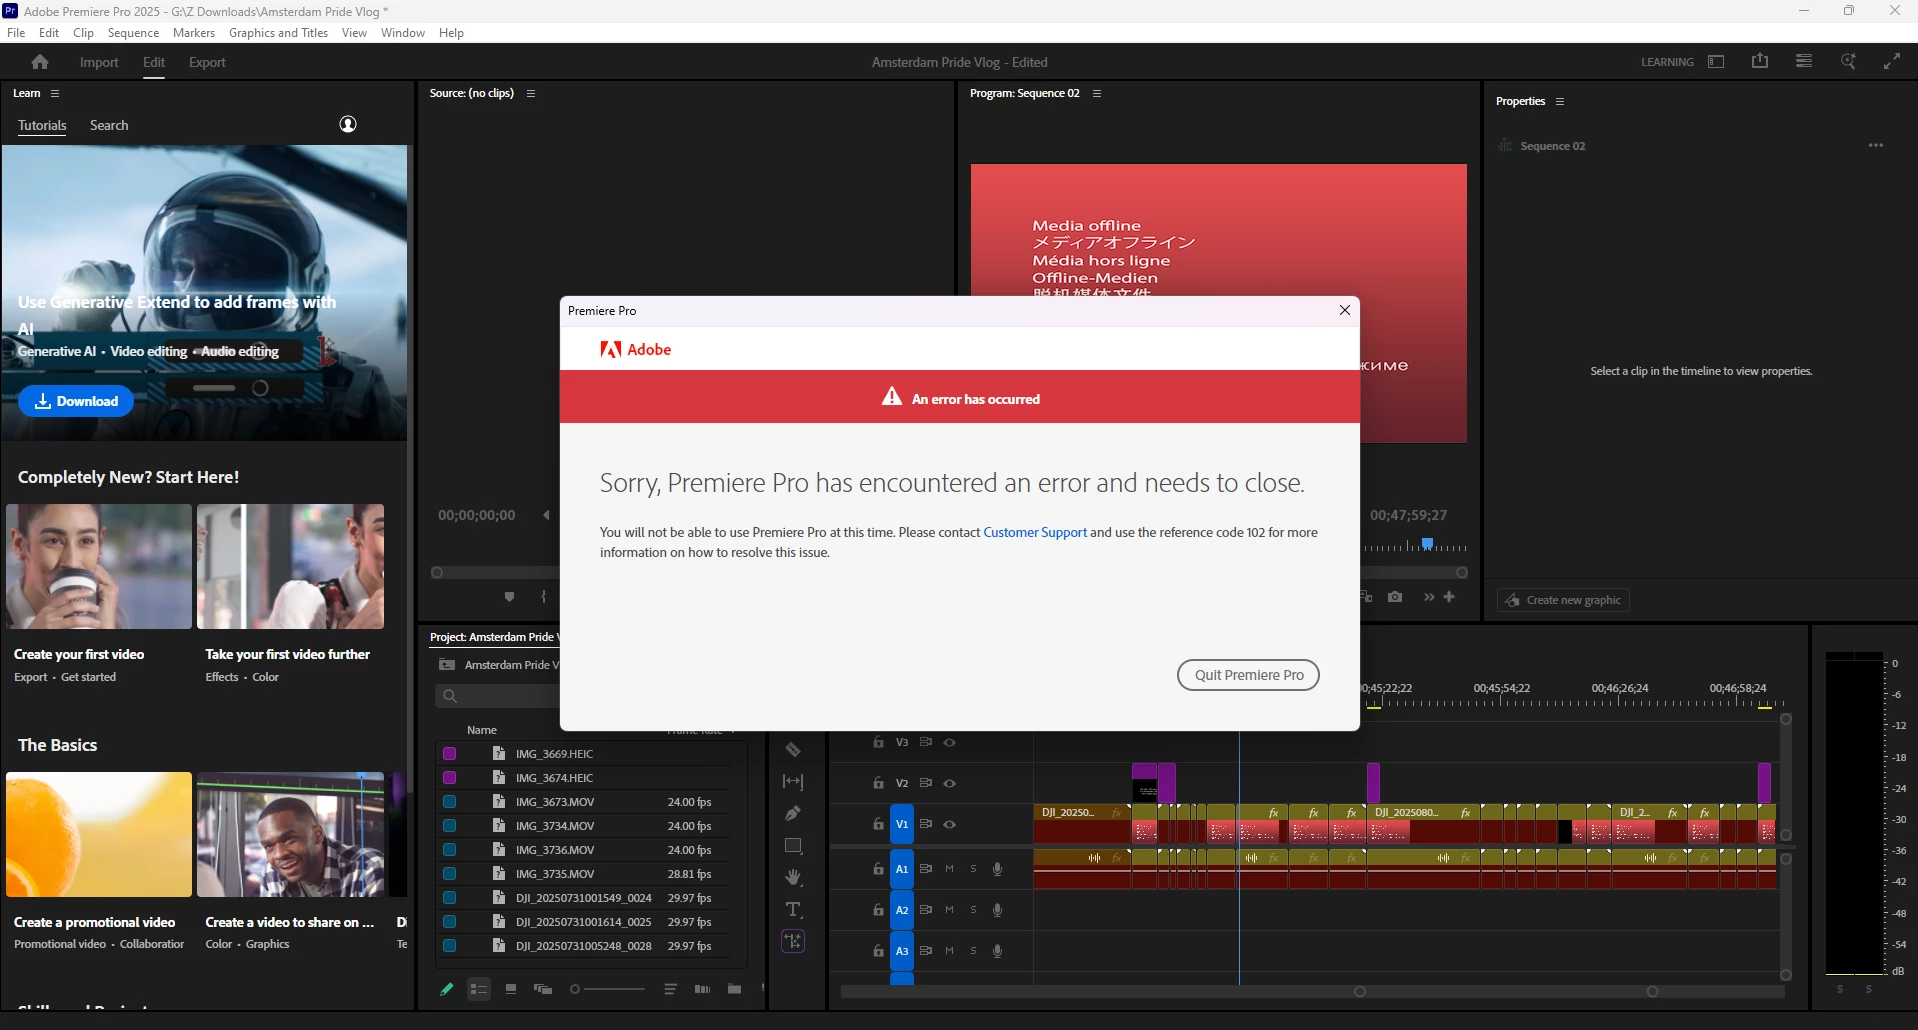Solo audio track A3
Image resolution: width=1918 pixels, height=1030 pixels.
coord(973,951)
